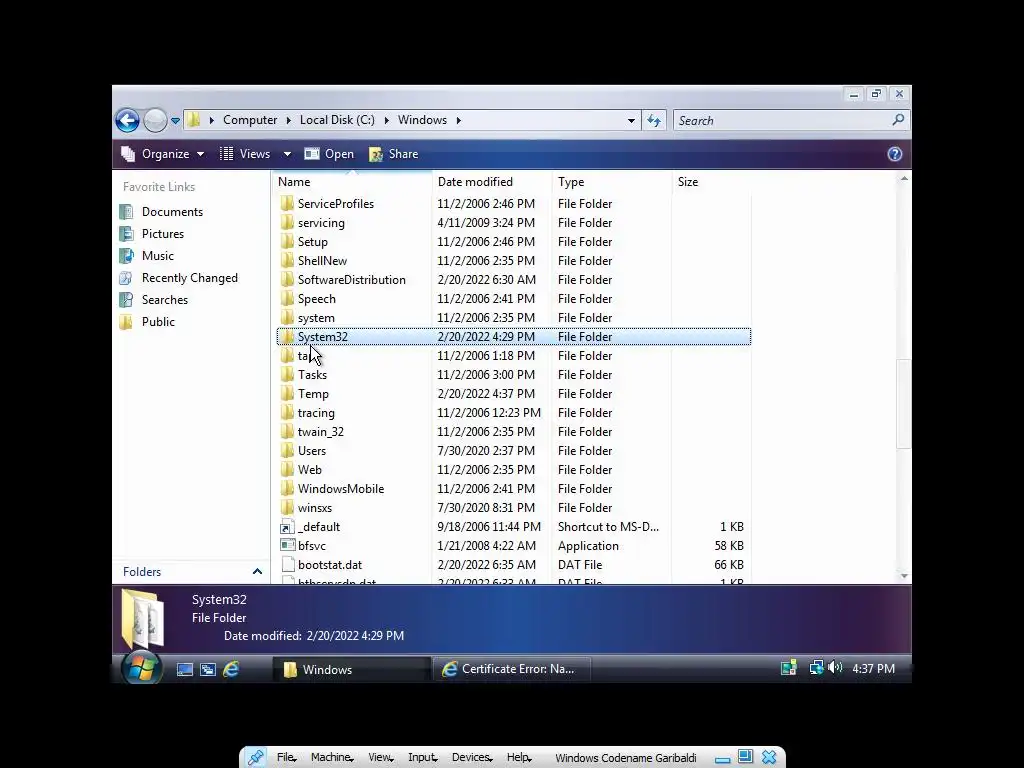
Task: Click the Views toolbar button
Action: (x=246, y=154)
